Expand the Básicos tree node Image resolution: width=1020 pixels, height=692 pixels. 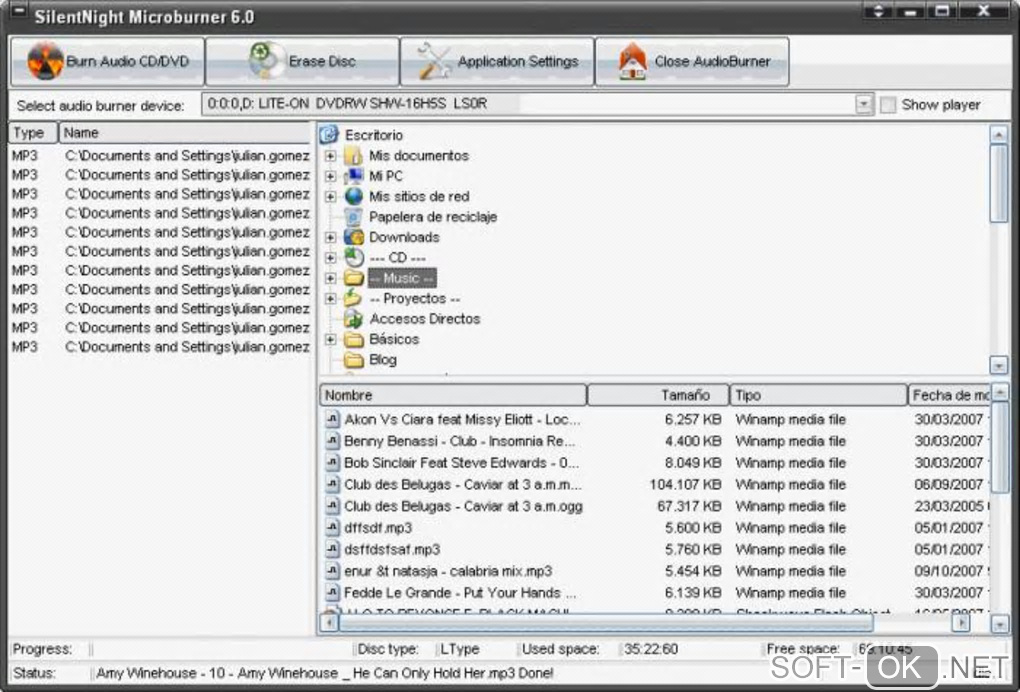click(x=330, y=339)
